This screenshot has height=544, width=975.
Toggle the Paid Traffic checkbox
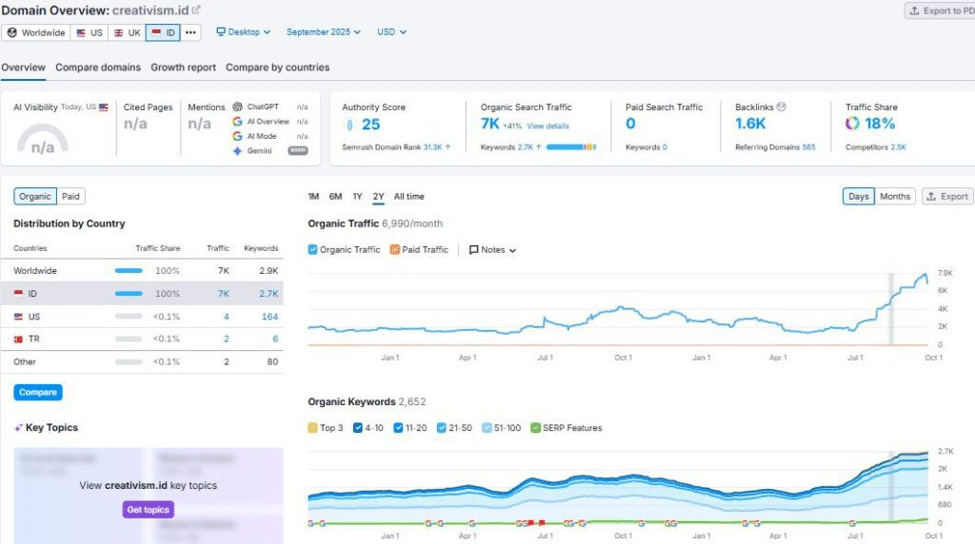pos(394,250)
